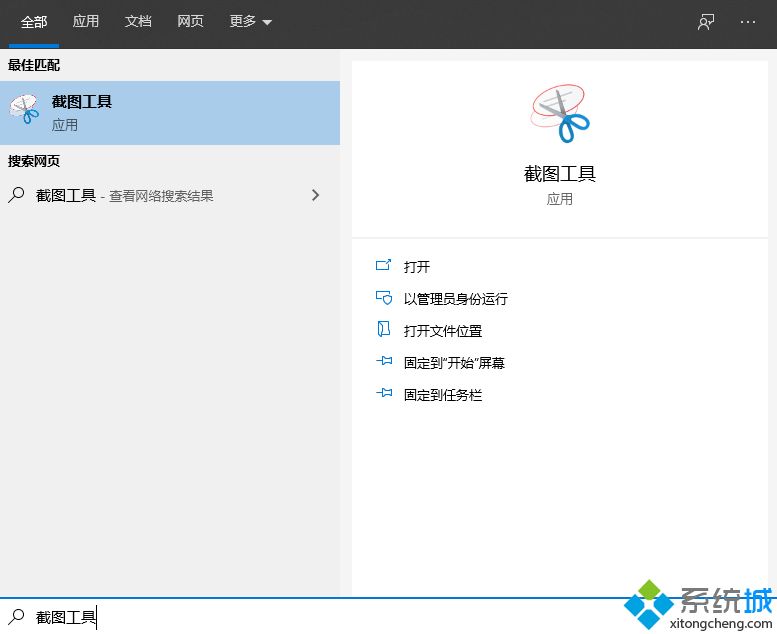Click the magnifier icon beside web result
Viewport: 777px width, 634px height.
pos(16,195)
